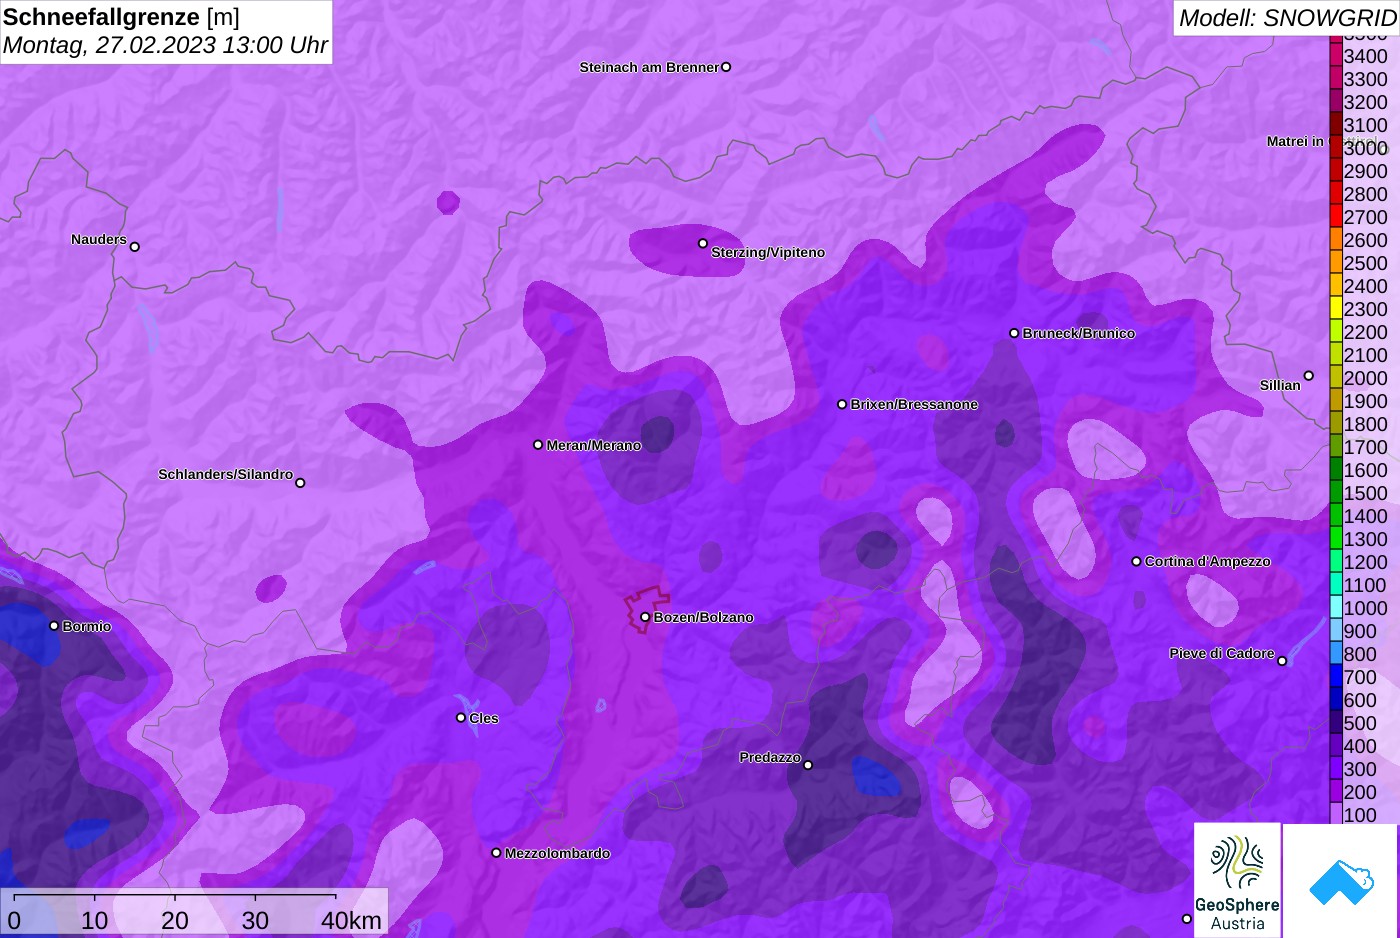Click the Steinach am Brenner marker dot
This screenshot has height=938, width=1400.
pyautogui.click(x=726, y=67)
